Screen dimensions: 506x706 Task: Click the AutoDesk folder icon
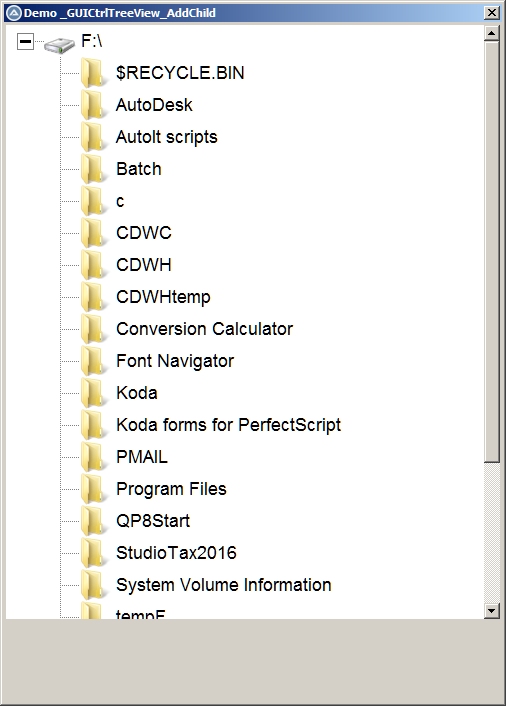(x=94, y=105)
